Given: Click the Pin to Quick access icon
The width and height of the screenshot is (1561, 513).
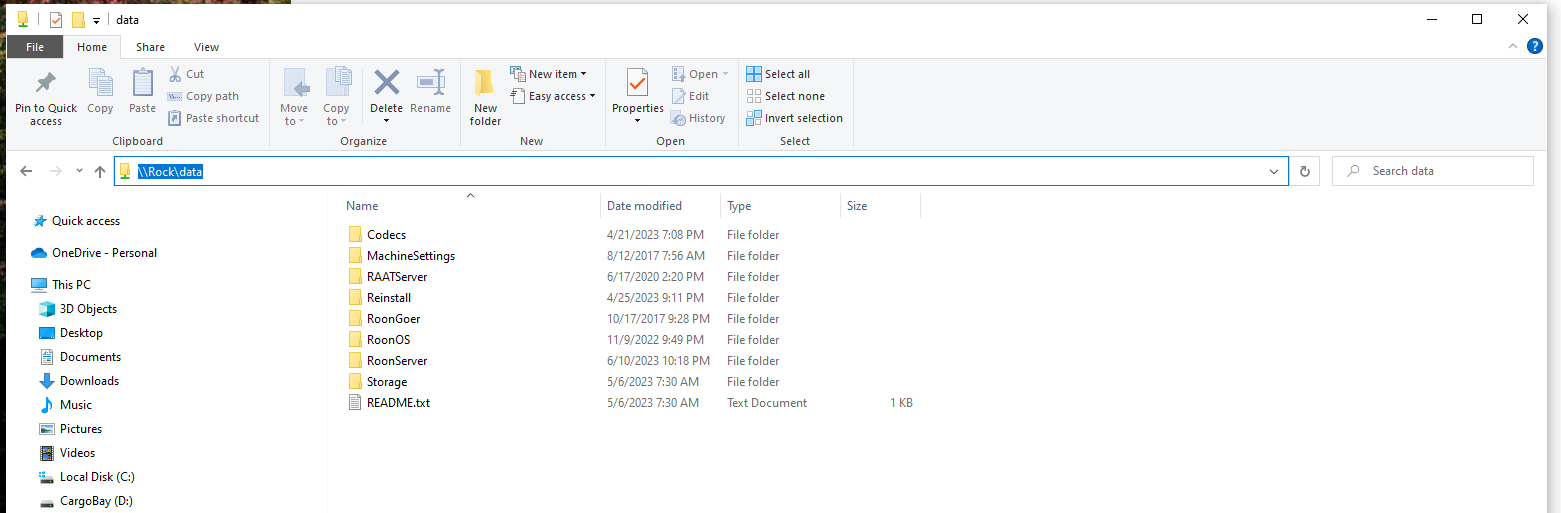Looking at the screenshot, I should [45, 82].
